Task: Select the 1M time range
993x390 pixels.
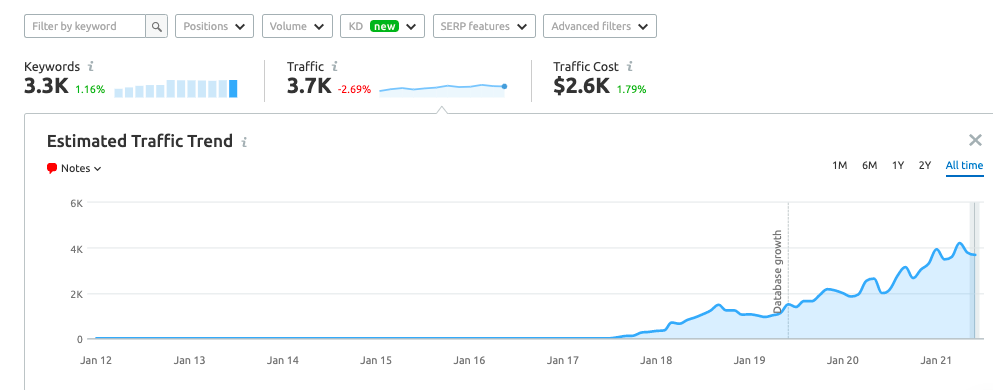Action: pyautogui.click(x=839, y=165)
